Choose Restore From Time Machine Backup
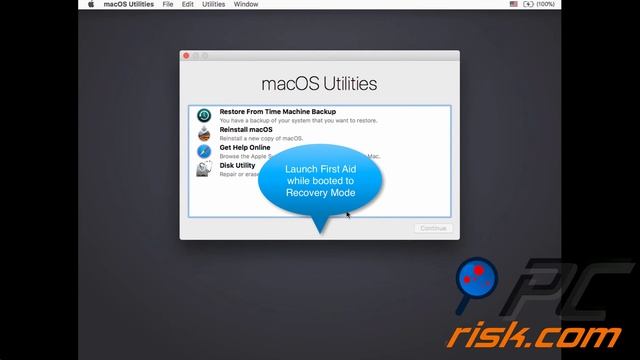 [x=278, y=111]
